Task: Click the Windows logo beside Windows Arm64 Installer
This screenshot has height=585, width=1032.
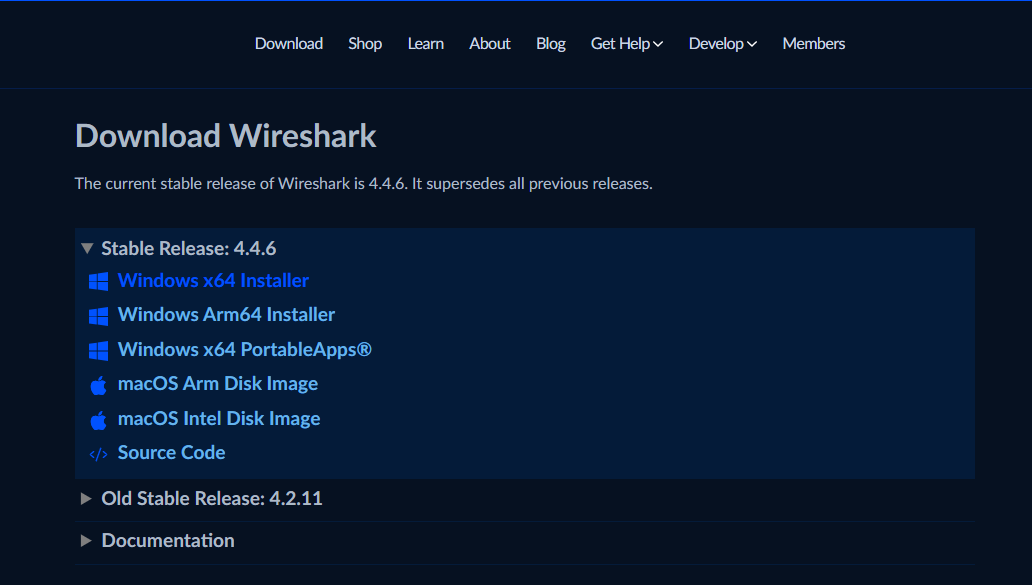Action: pyautogui.click(x=98, y=316)
